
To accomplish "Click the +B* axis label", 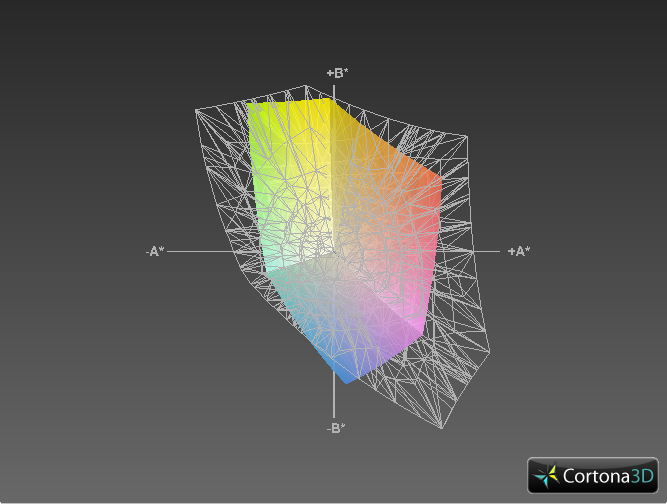I will click(337, 73).
